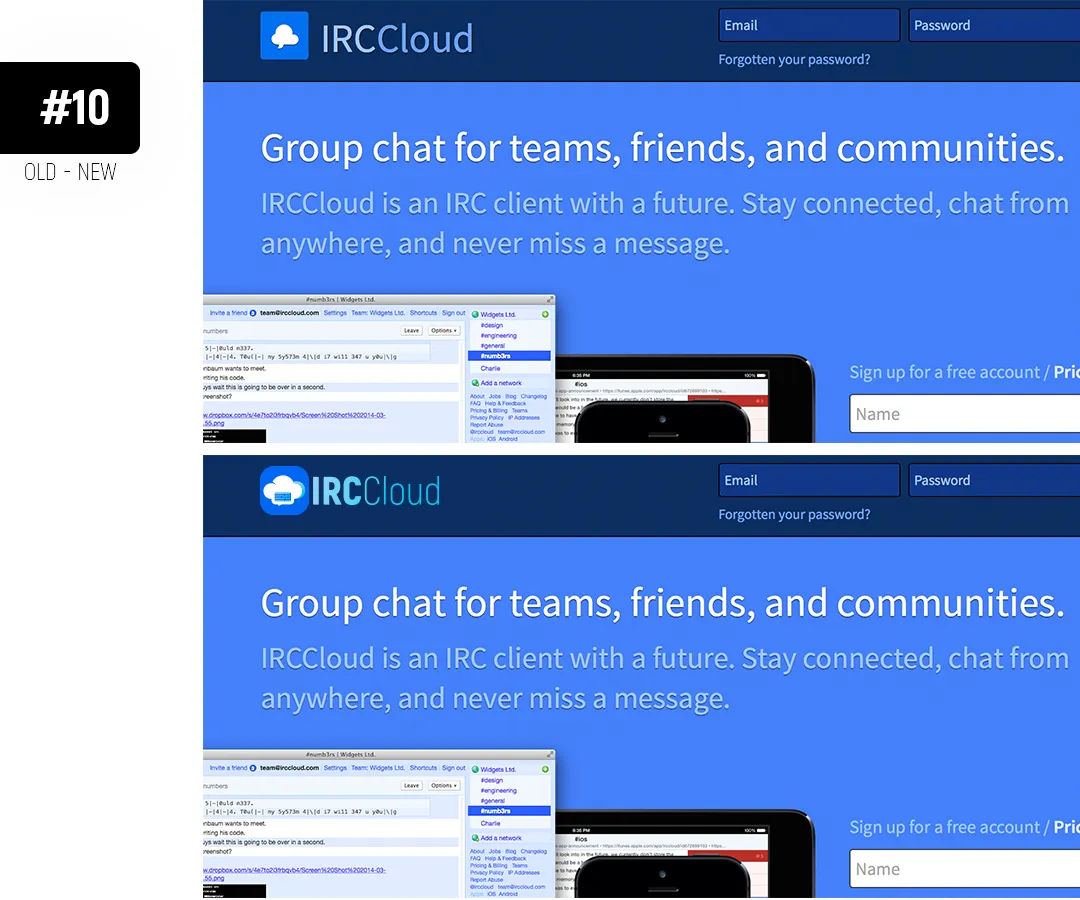Select highlighted #numb3rs channel on new-logo page
Image resolution: width=1080 pixels, height=900 pixels.
(x=509, y=811)
